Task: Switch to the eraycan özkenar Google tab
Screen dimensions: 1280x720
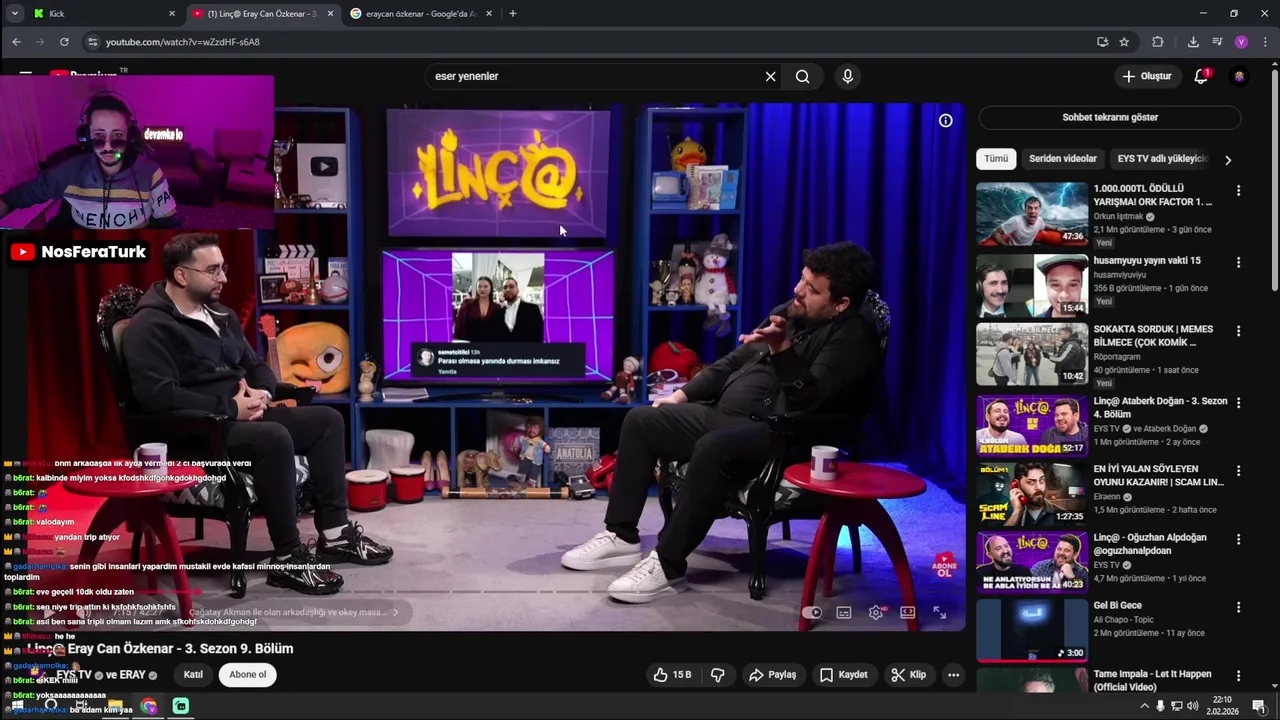Action: pos(420,14)
